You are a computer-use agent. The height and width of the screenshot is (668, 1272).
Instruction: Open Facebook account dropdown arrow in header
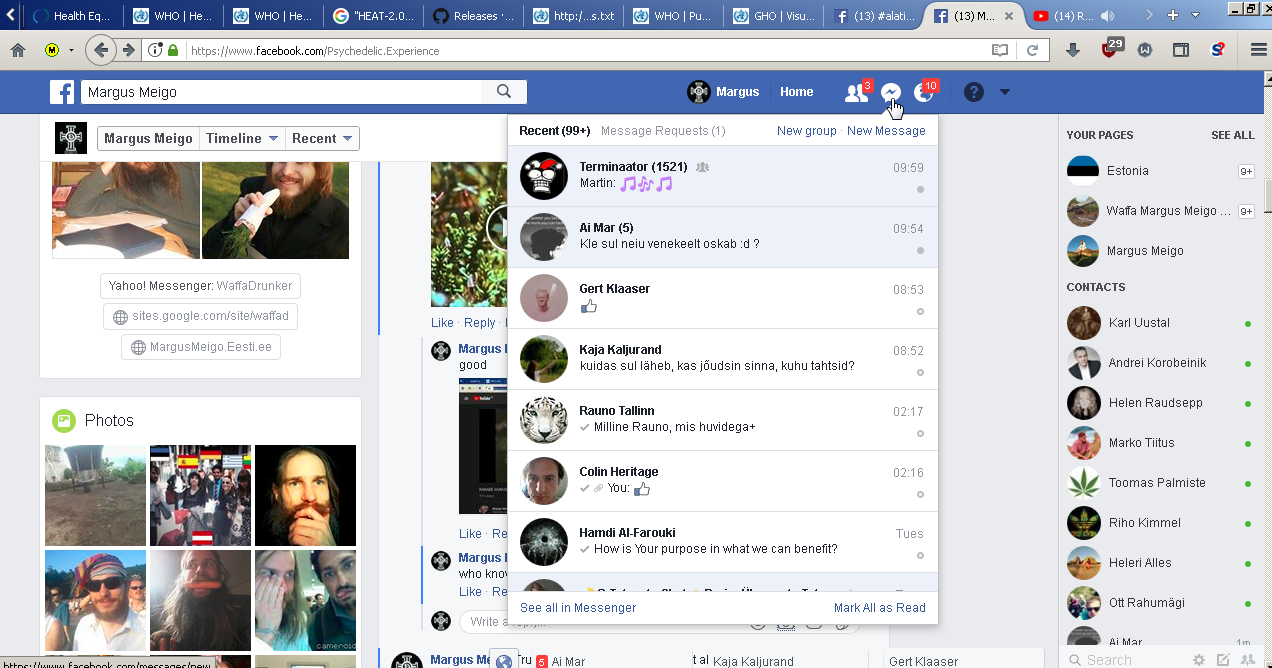pos(1005,92)
